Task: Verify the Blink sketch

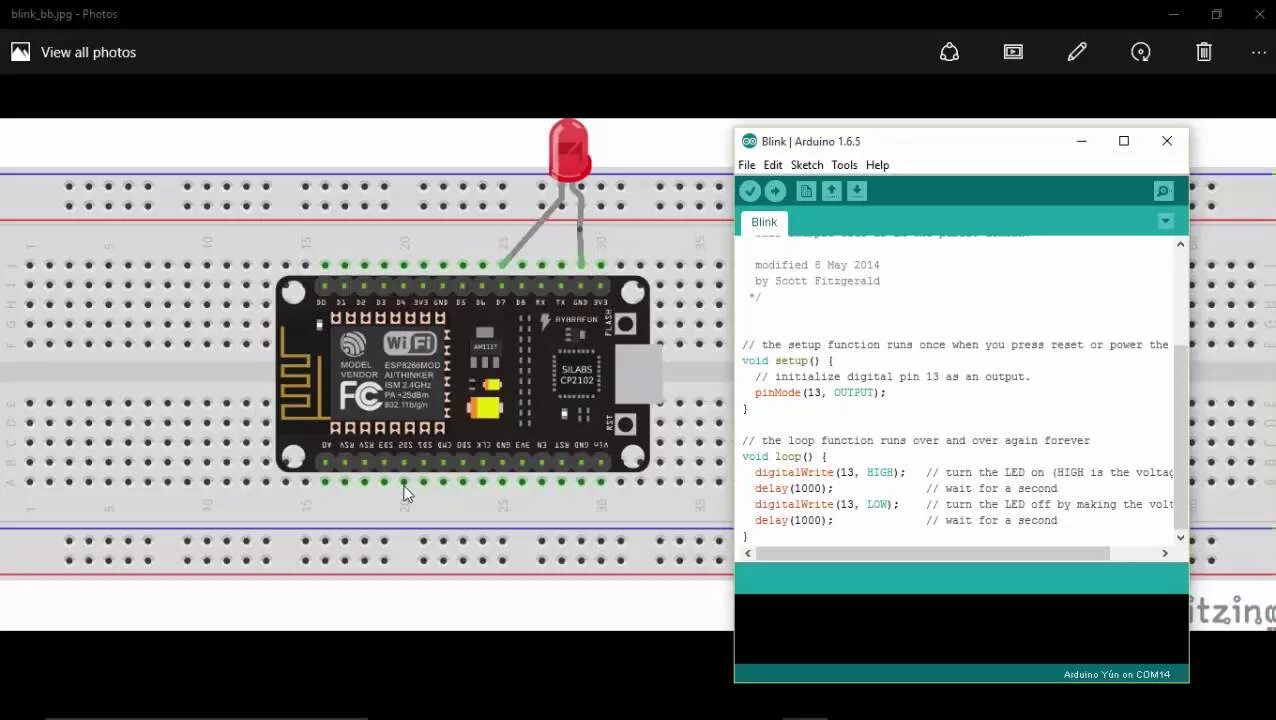Action: (750, 190)
